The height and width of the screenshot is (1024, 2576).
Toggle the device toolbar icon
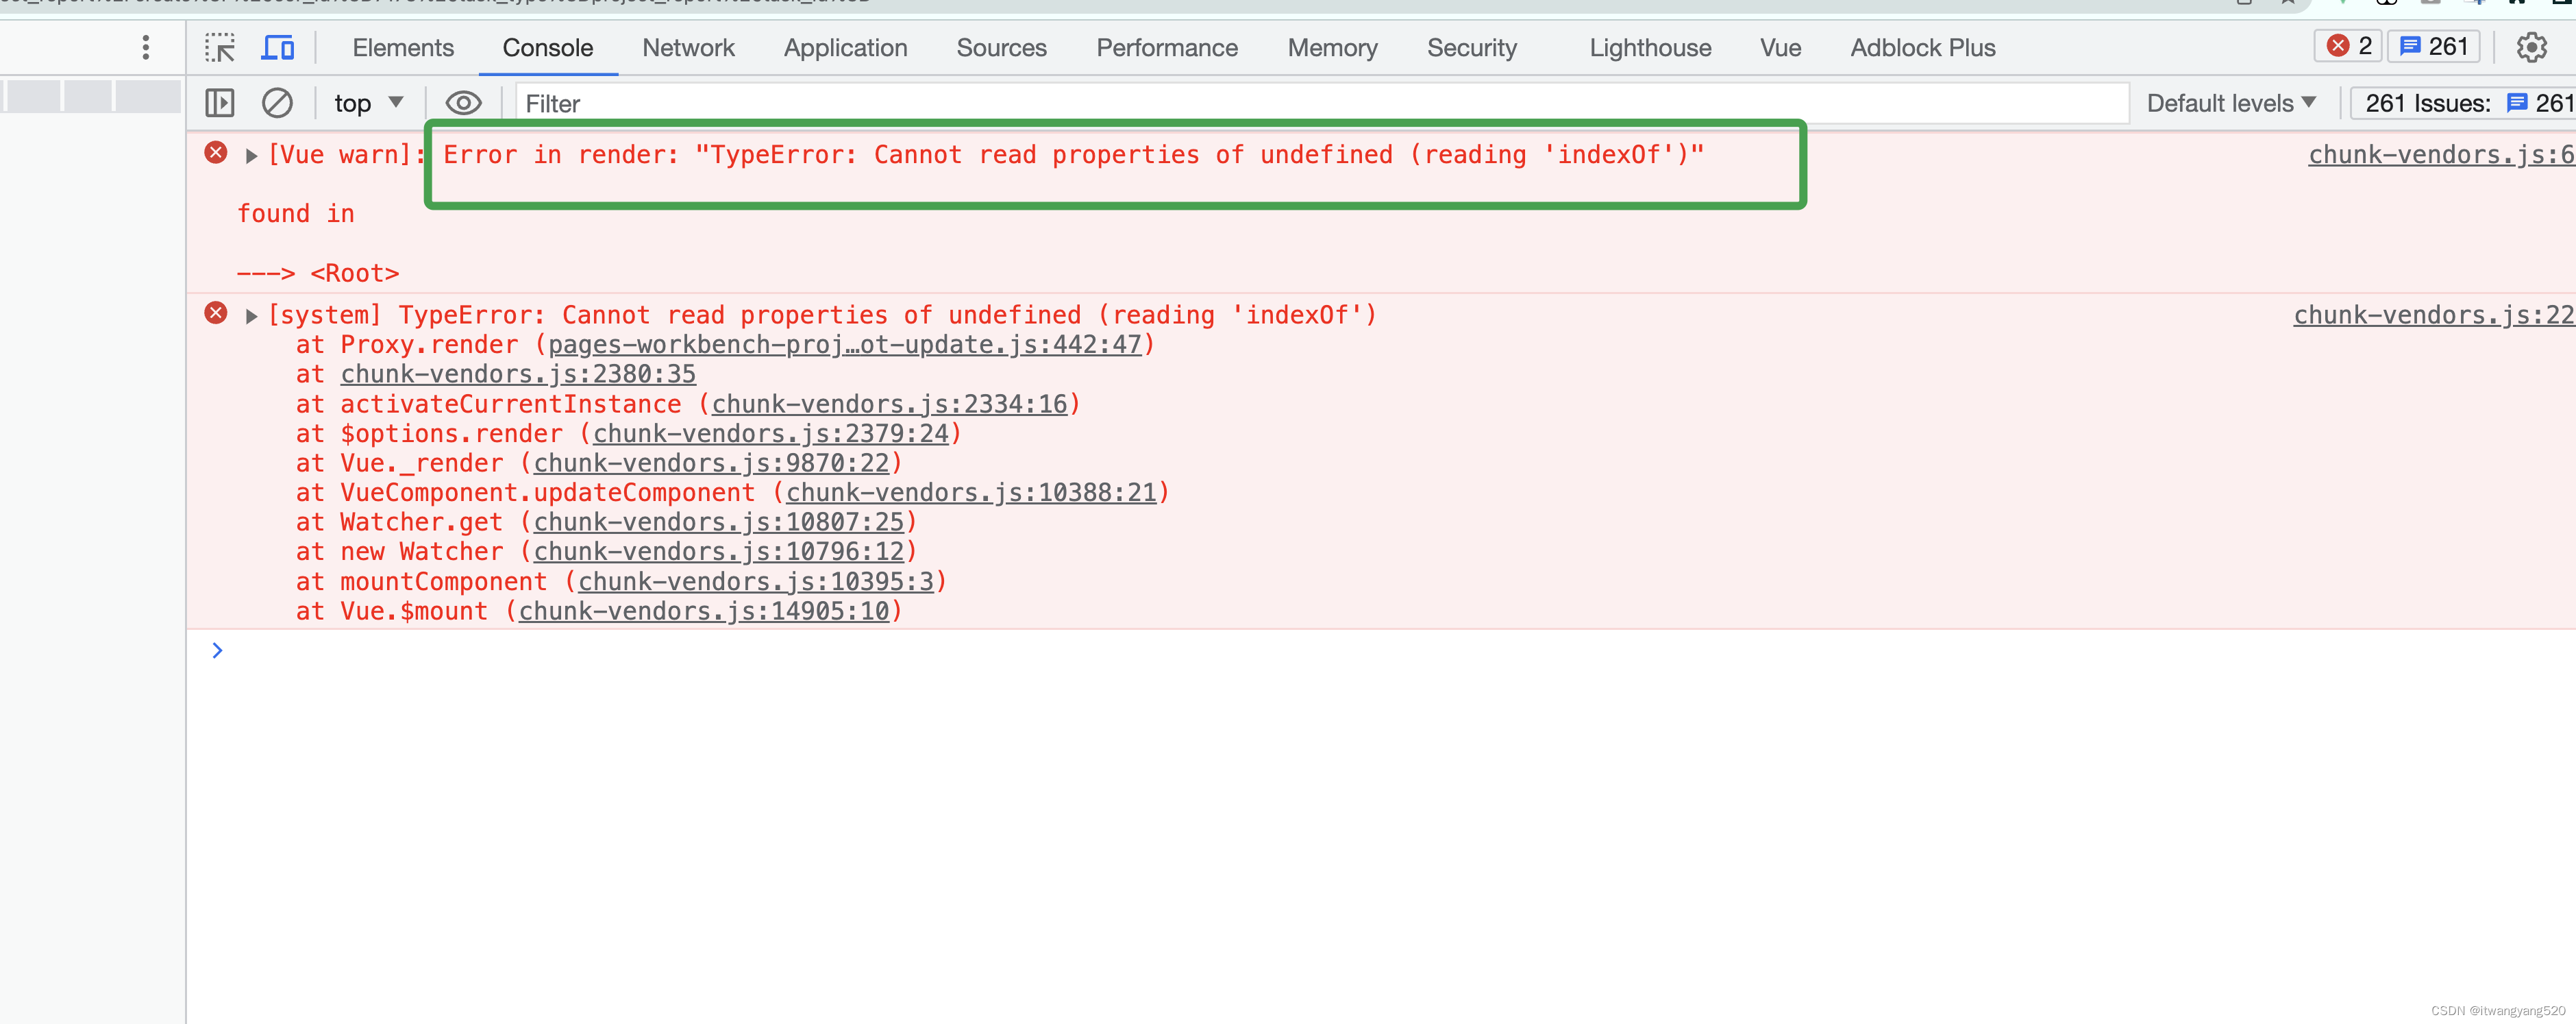coord(278,47)
